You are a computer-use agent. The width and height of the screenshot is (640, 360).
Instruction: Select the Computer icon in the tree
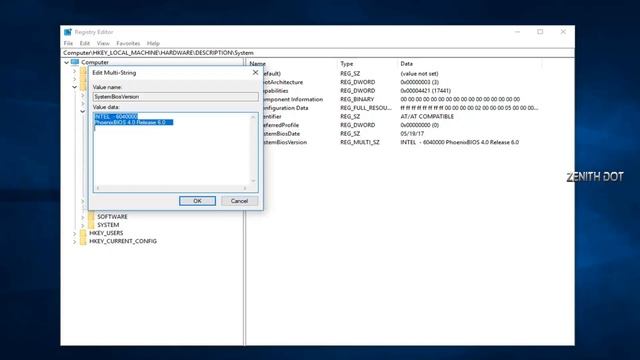coord(75,62)
